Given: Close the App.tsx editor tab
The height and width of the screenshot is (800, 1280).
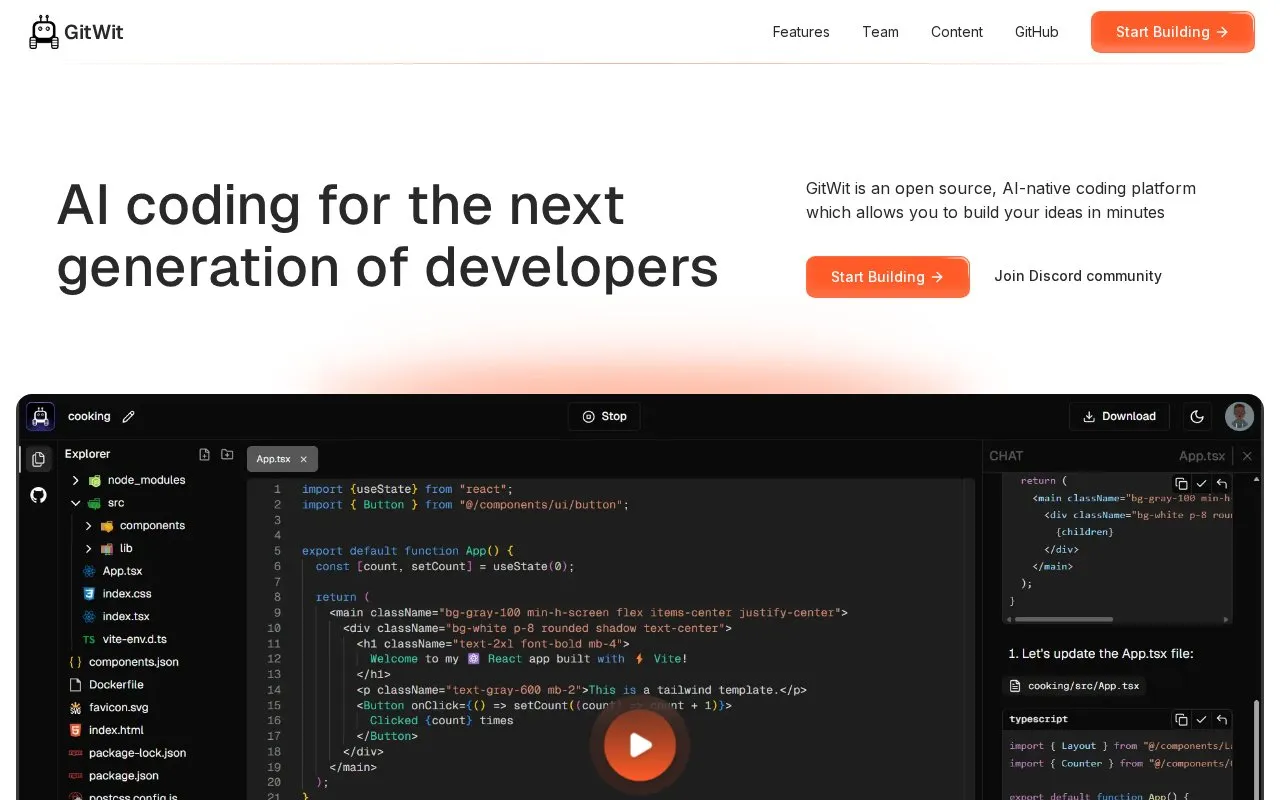Looking at the screenshot, I should point(304,459).
